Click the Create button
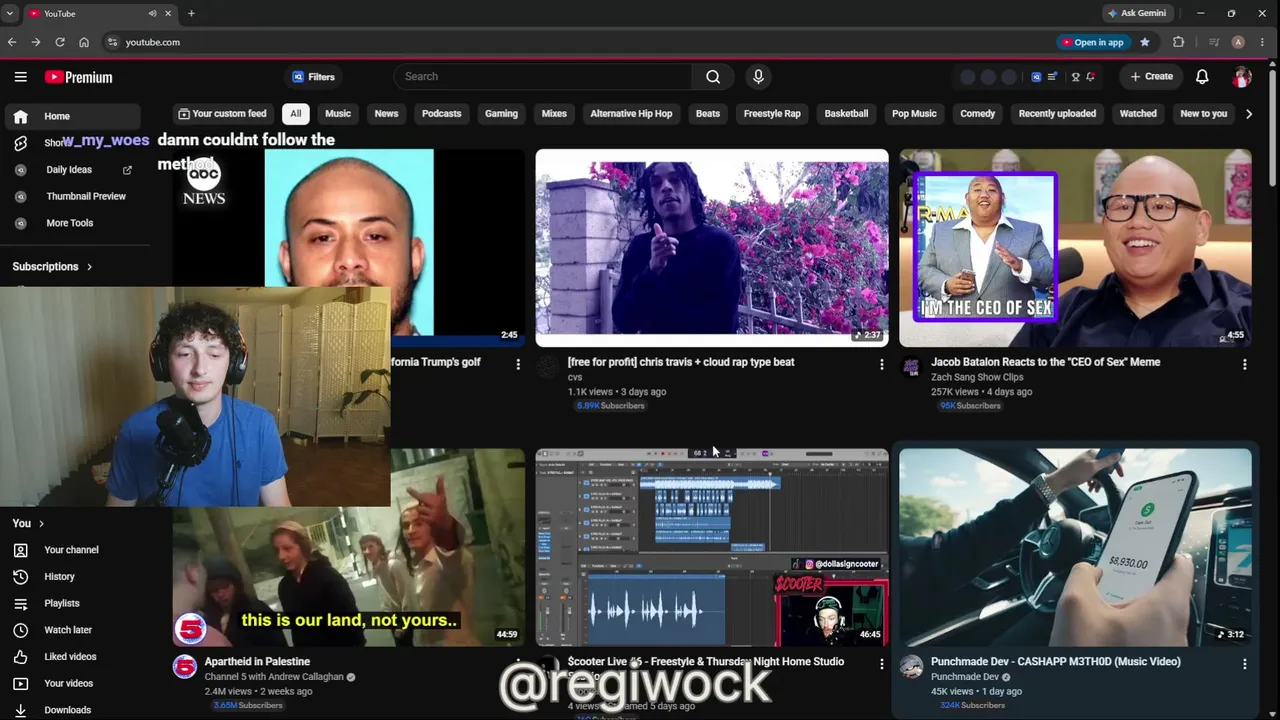1280x720 pixels. point(1151,77)
